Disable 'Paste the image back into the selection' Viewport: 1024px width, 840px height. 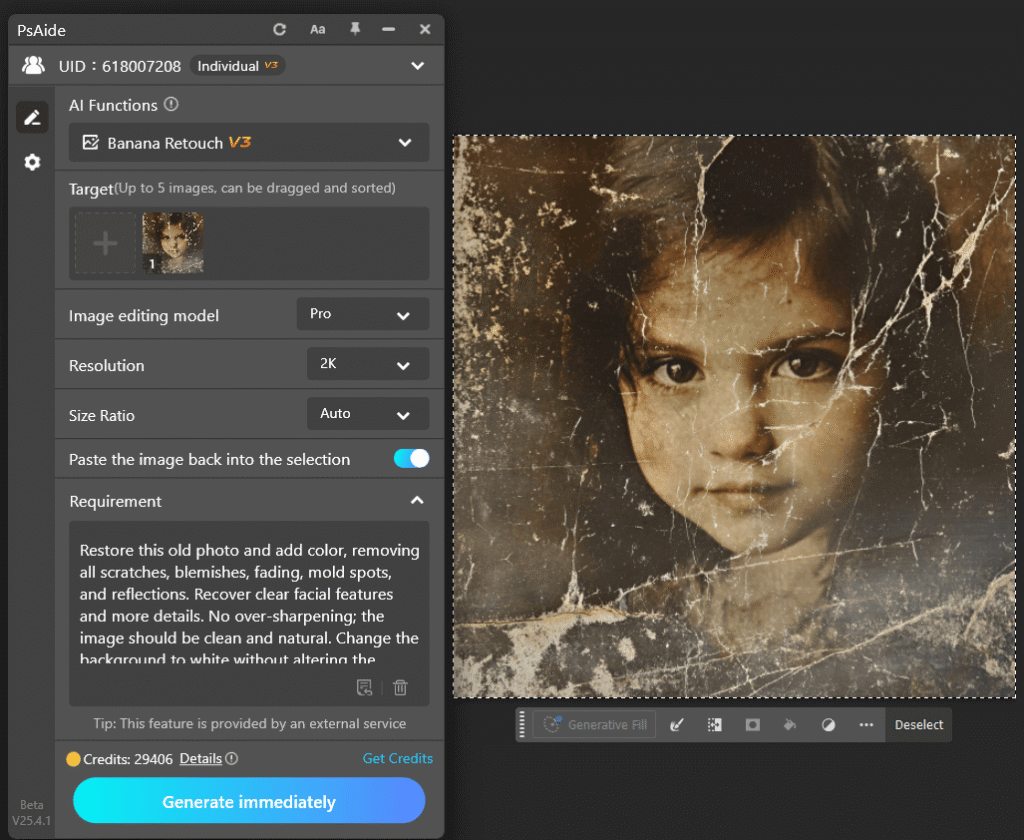(411, 459)
